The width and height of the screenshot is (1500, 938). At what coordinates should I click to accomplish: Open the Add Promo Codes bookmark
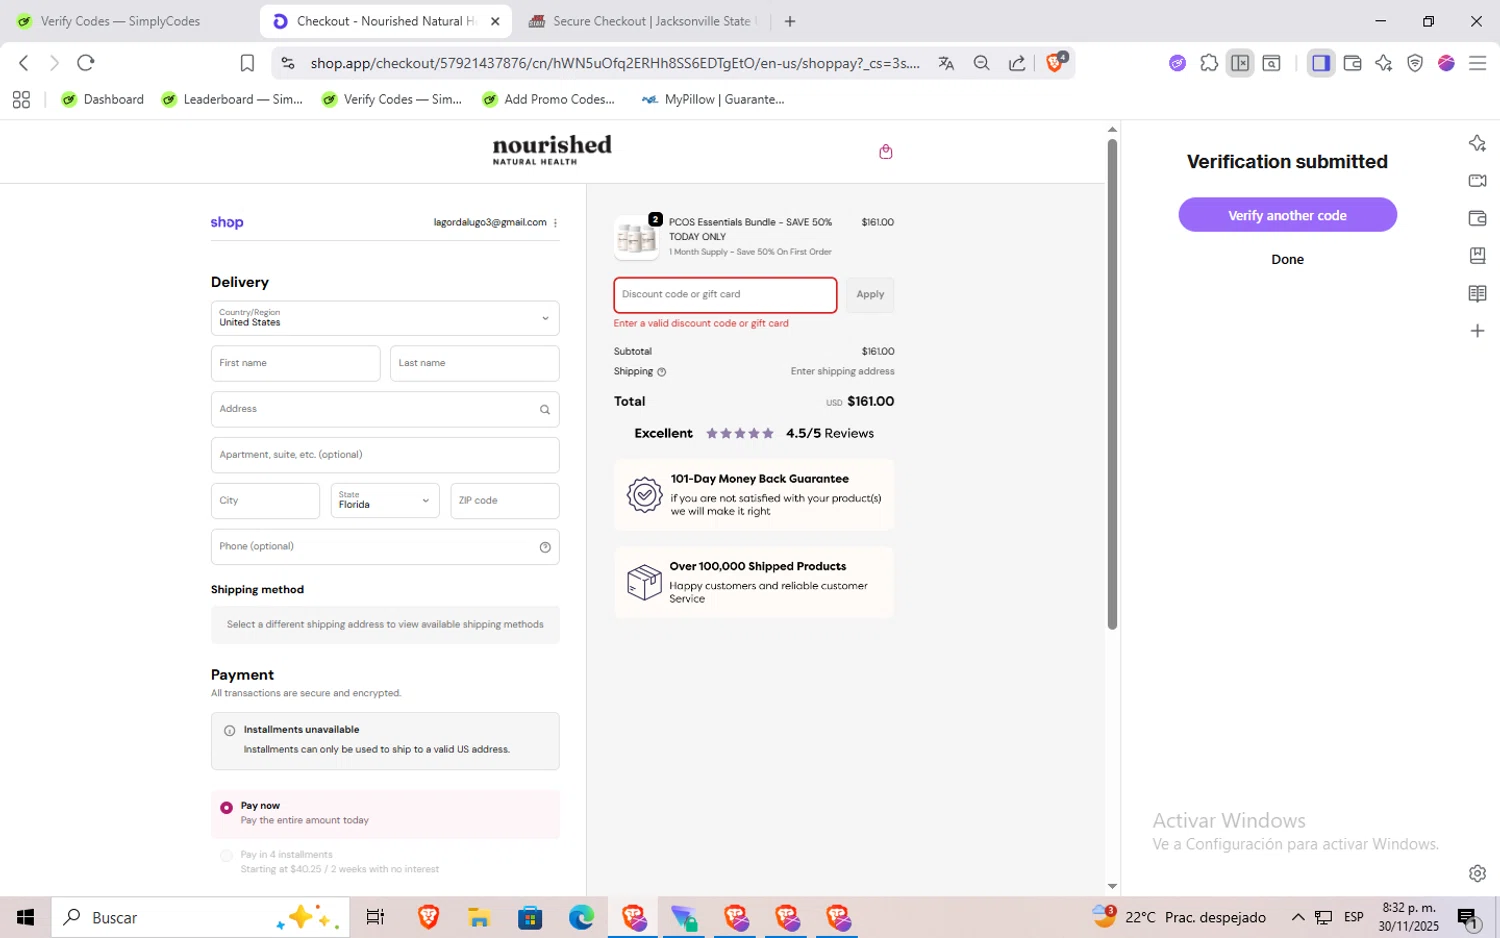[x=548, y=99]
